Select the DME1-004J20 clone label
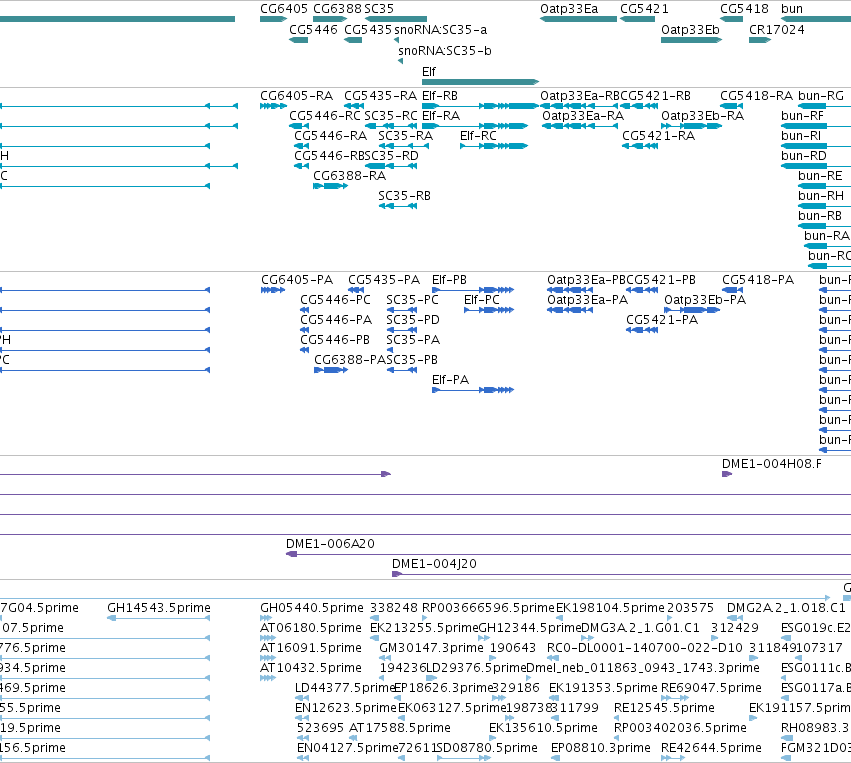 434,564
